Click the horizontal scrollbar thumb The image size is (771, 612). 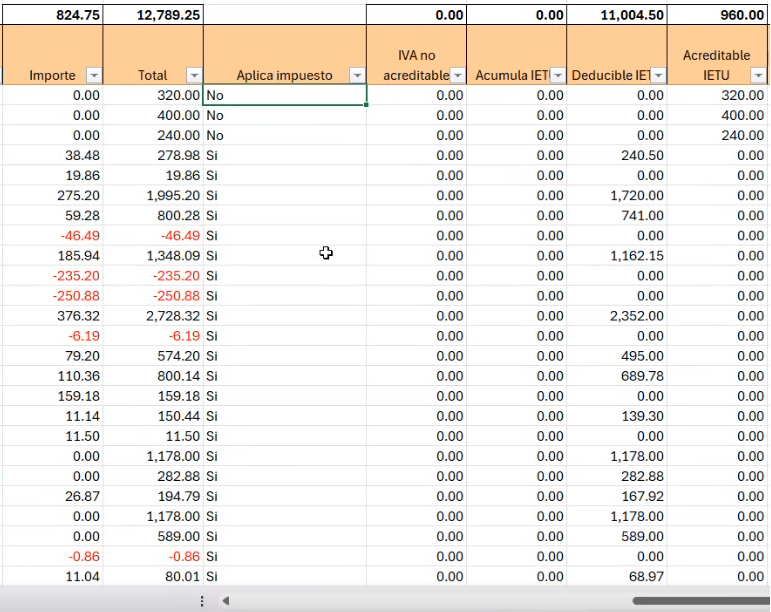[700, 601]
